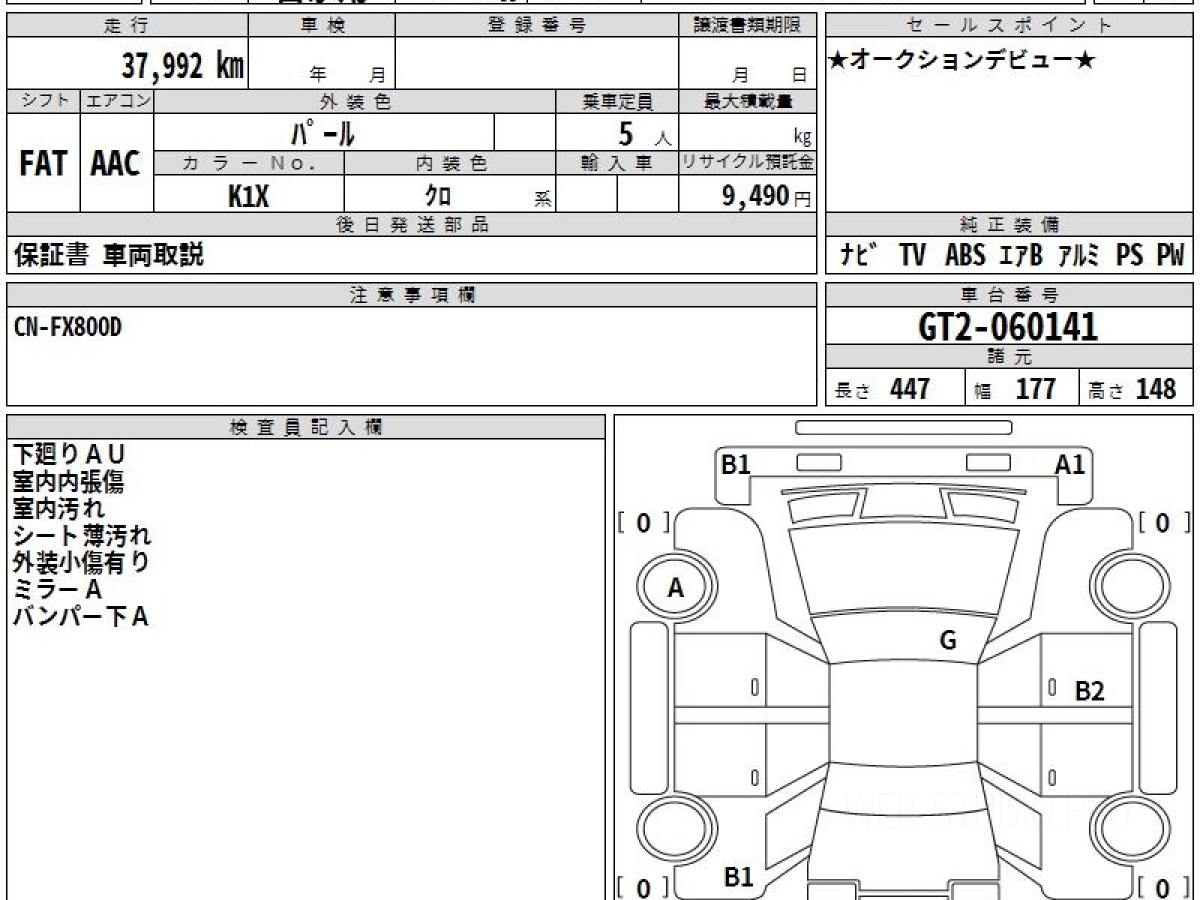
Task: Select the リサイクル預託金 header
Action: [x=748, y=164]
